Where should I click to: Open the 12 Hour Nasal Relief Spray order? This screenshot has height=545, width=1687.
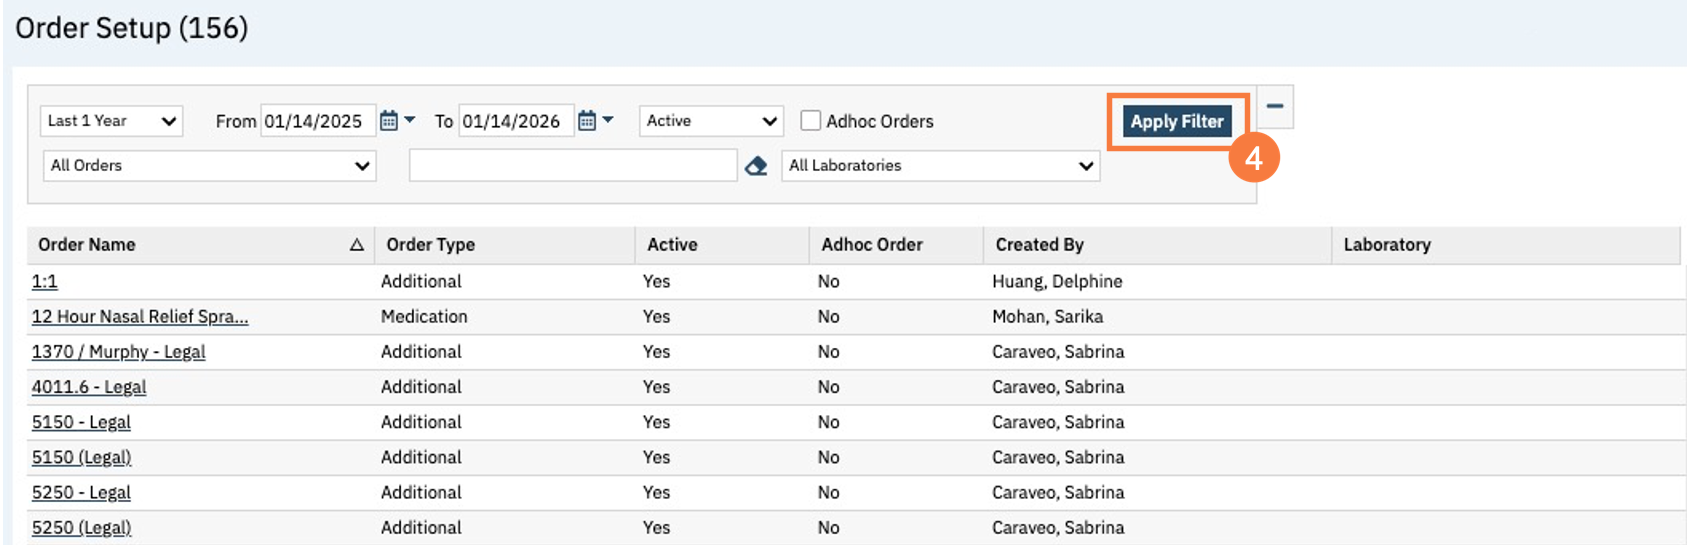coord(139,317)
